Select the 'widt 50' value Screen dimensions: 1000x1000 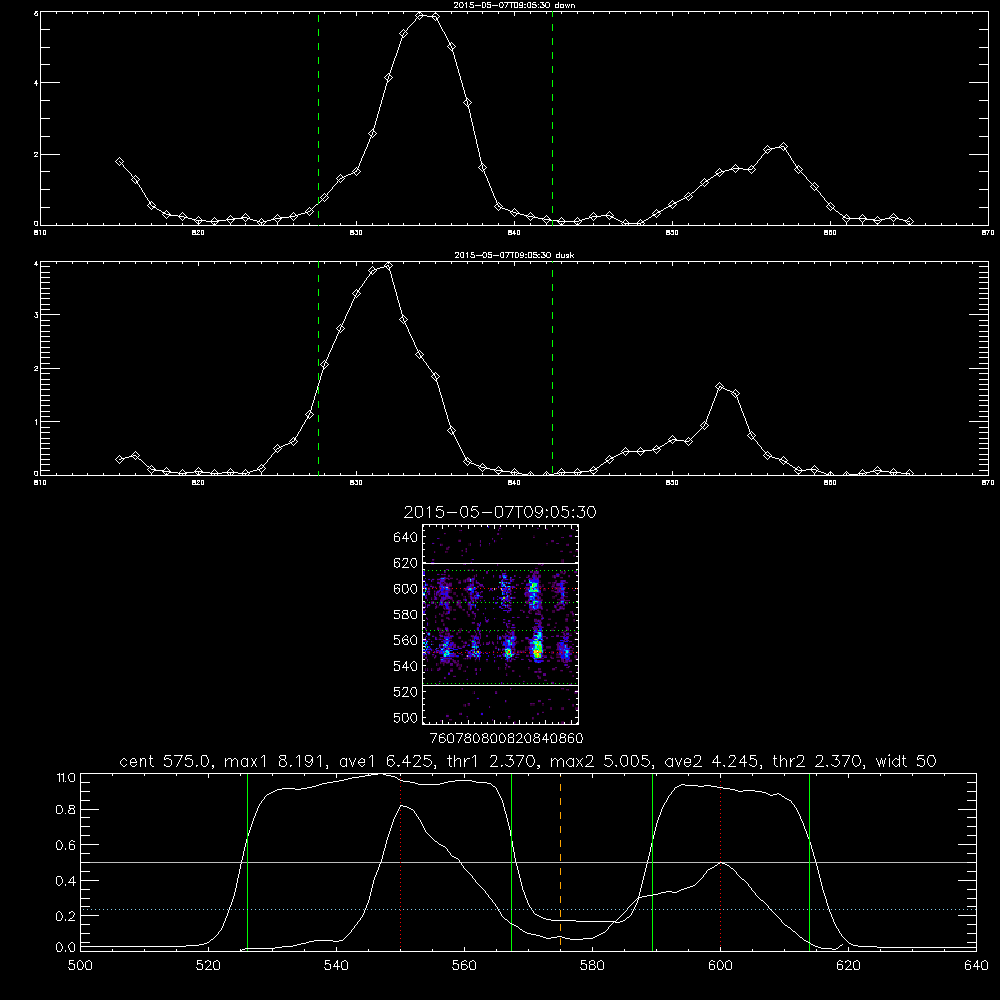click(906, 761)
